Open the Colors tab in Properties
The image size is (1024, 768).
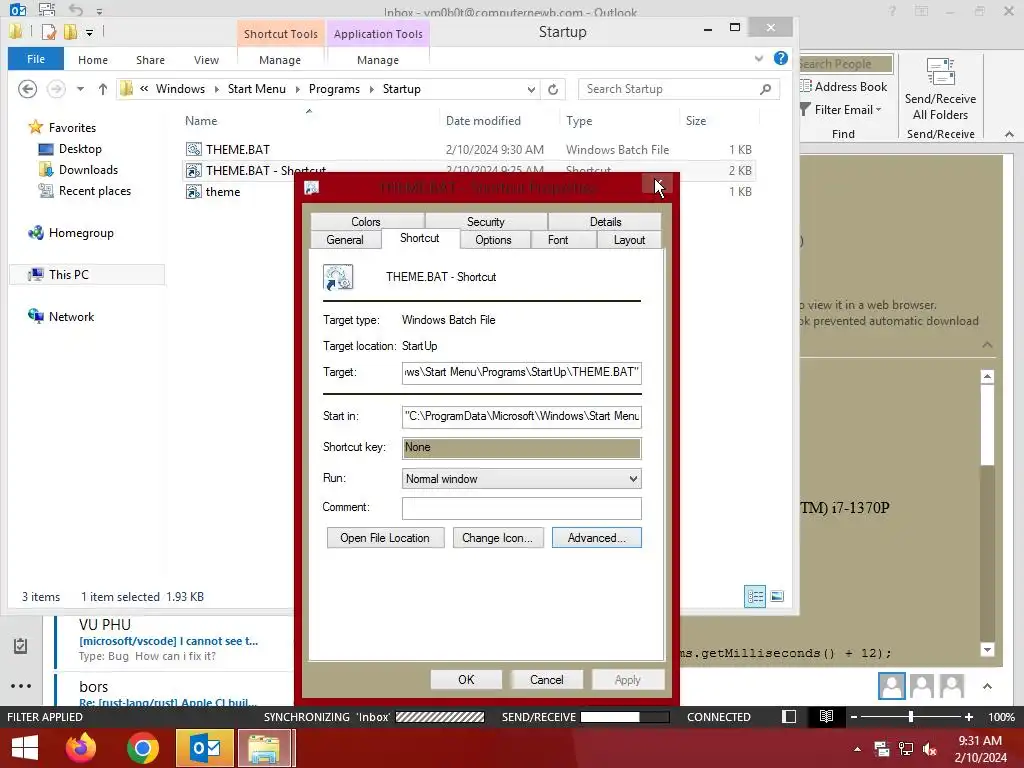point(366,221)
